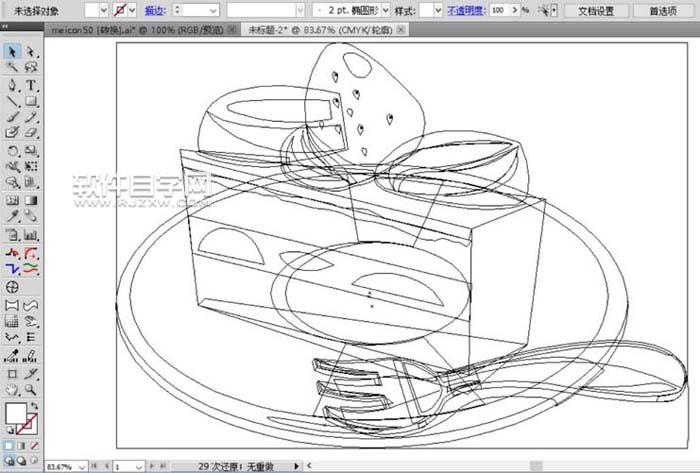The image size is (700, 473).
Task: Close the meicon50 document tab
Action: pos(232,29)
